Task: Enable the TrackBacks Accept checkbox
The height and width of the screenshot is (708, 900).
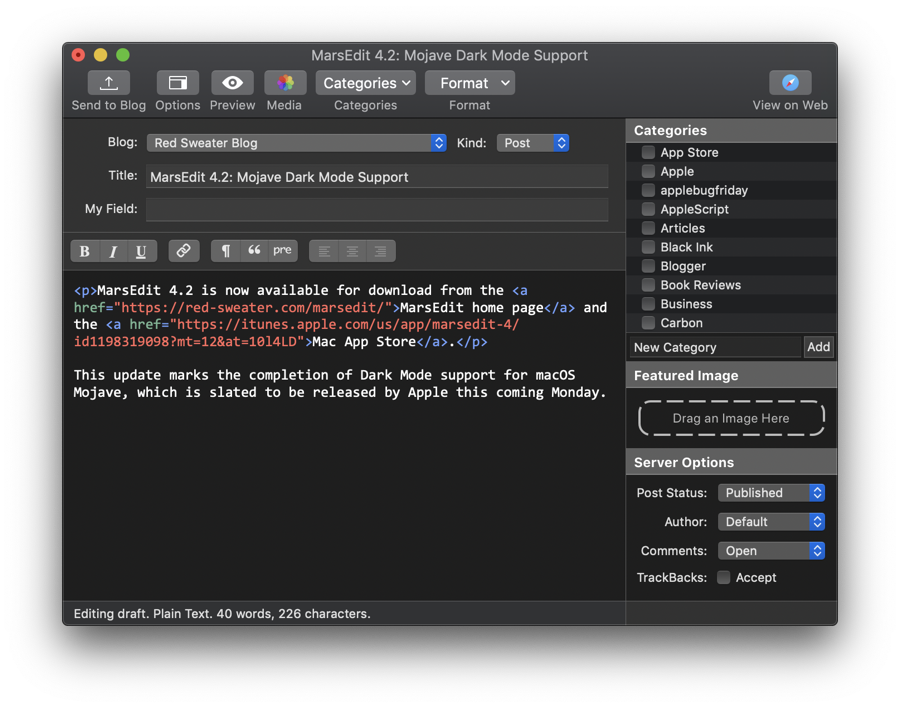Action: [x=723, y=578]
